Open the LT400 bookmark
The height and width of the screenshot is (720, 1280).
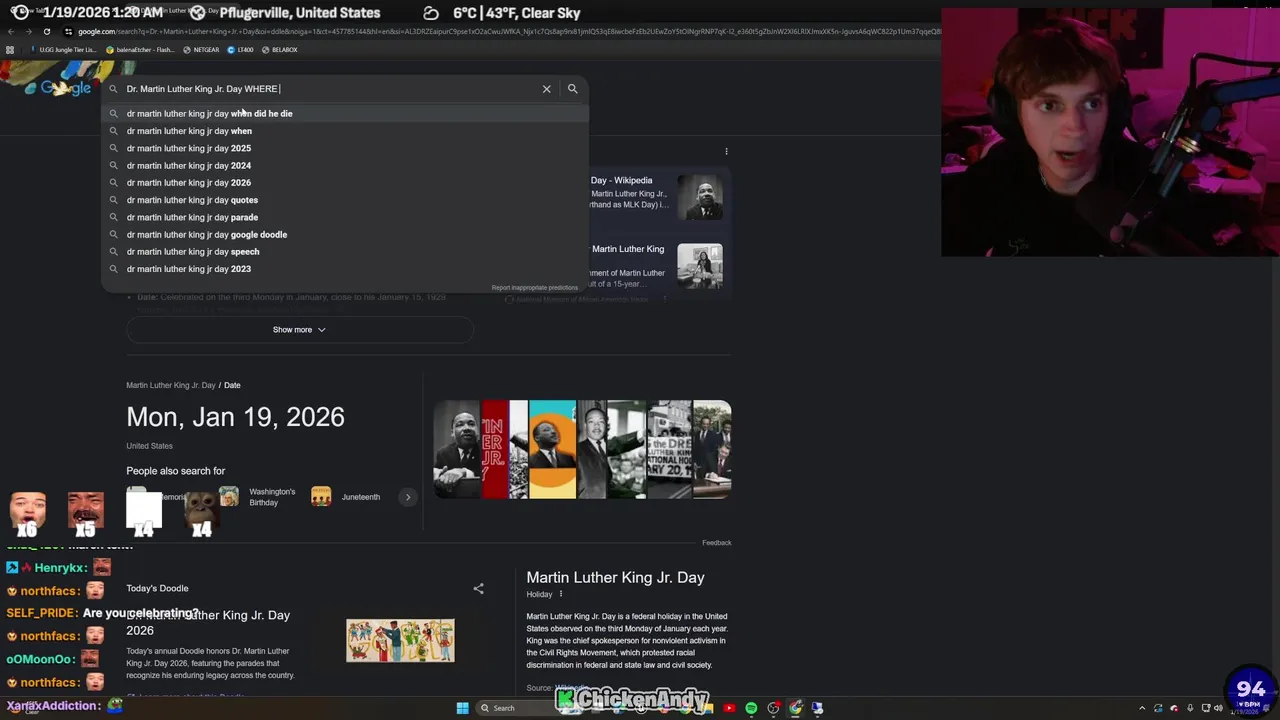(x=240, y=49)
